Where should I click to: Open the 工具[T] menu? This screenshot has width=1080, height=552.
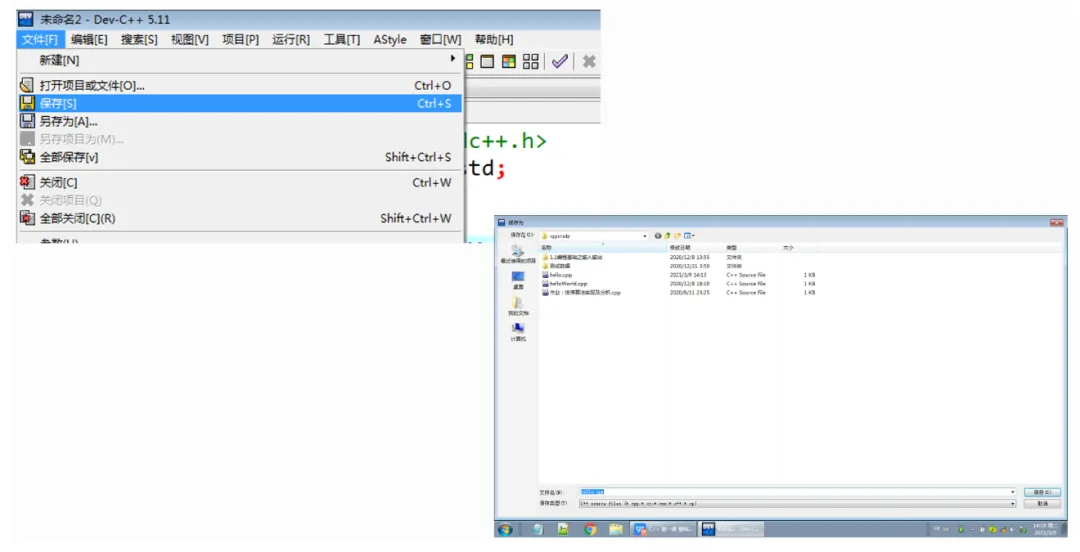342,39
